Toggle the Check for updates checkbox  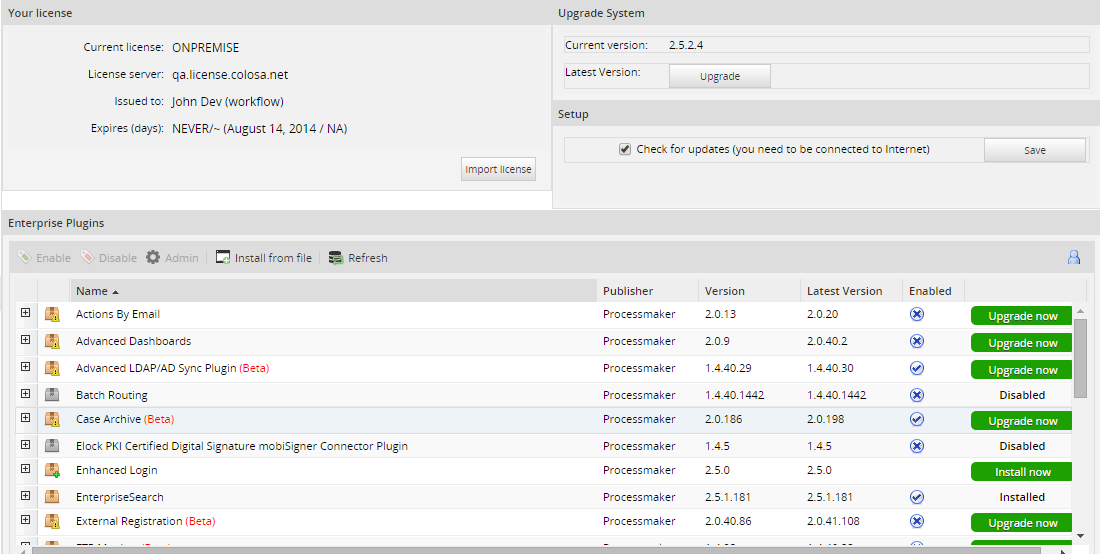point(625,150)
